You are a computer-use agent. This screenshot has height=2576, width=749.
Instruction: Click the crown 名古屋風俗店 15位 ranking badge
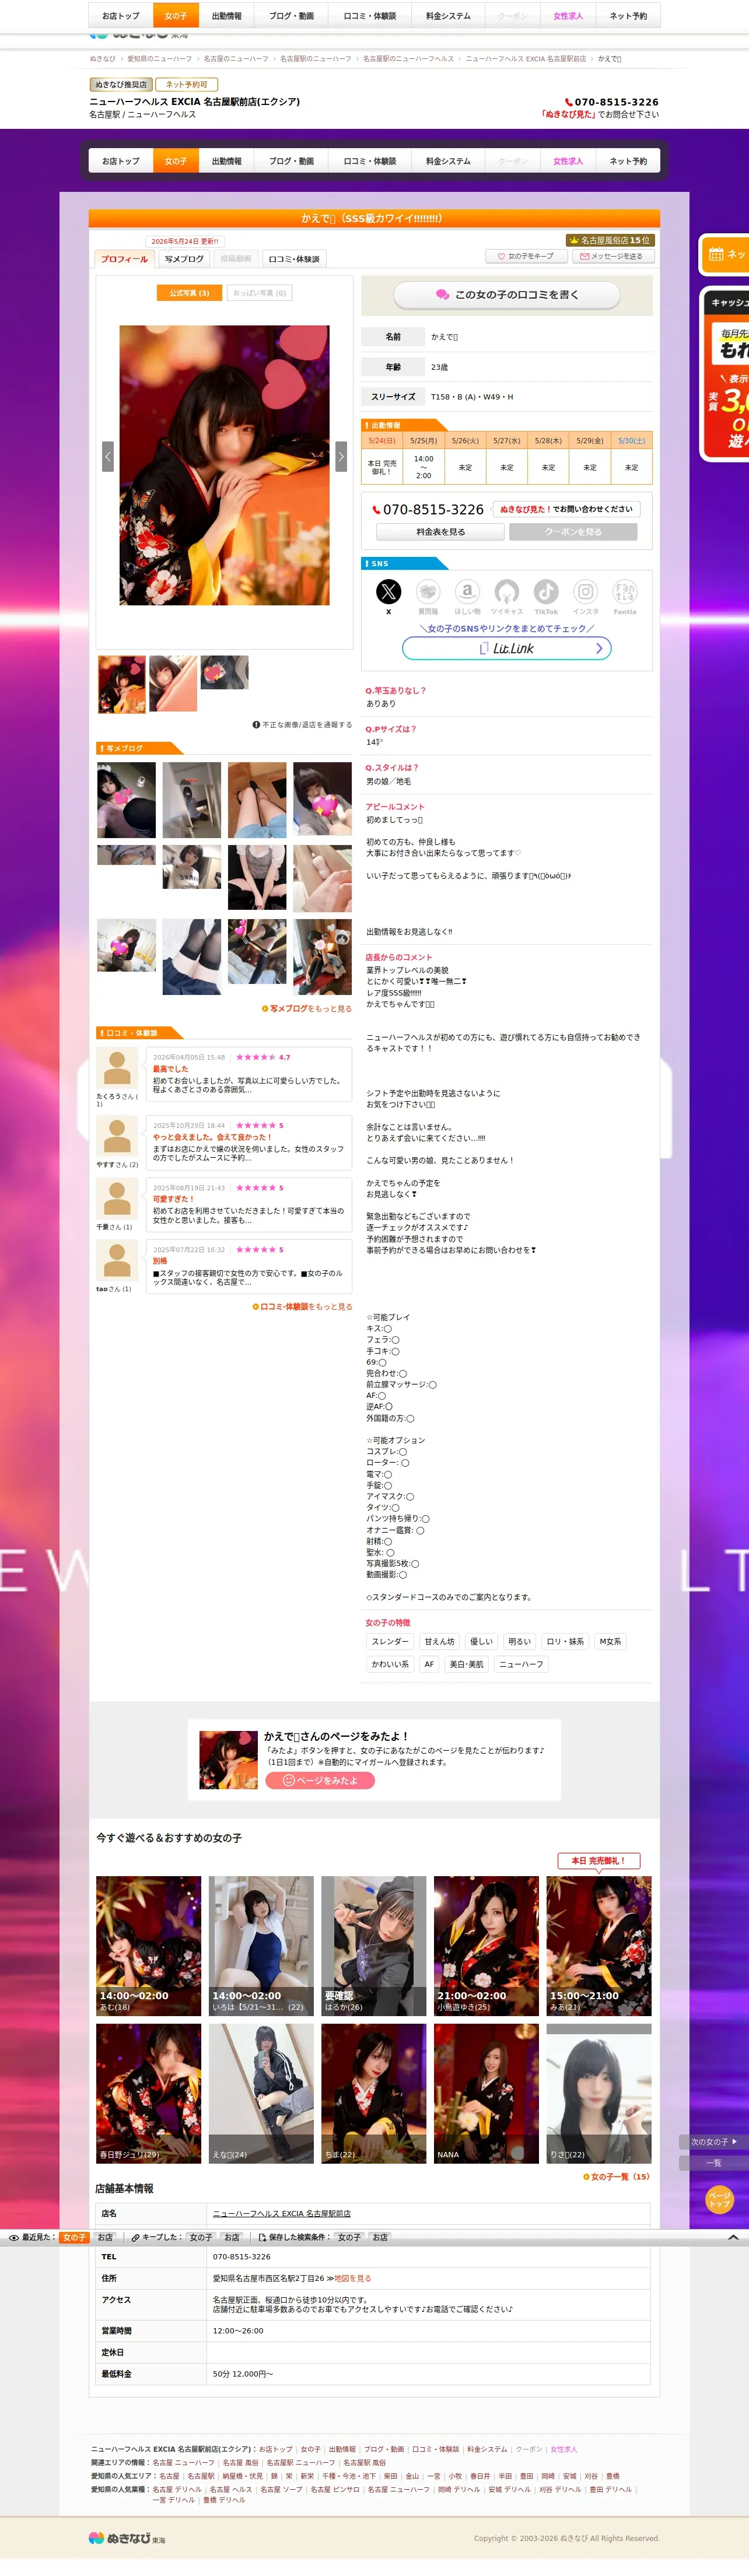609,240
